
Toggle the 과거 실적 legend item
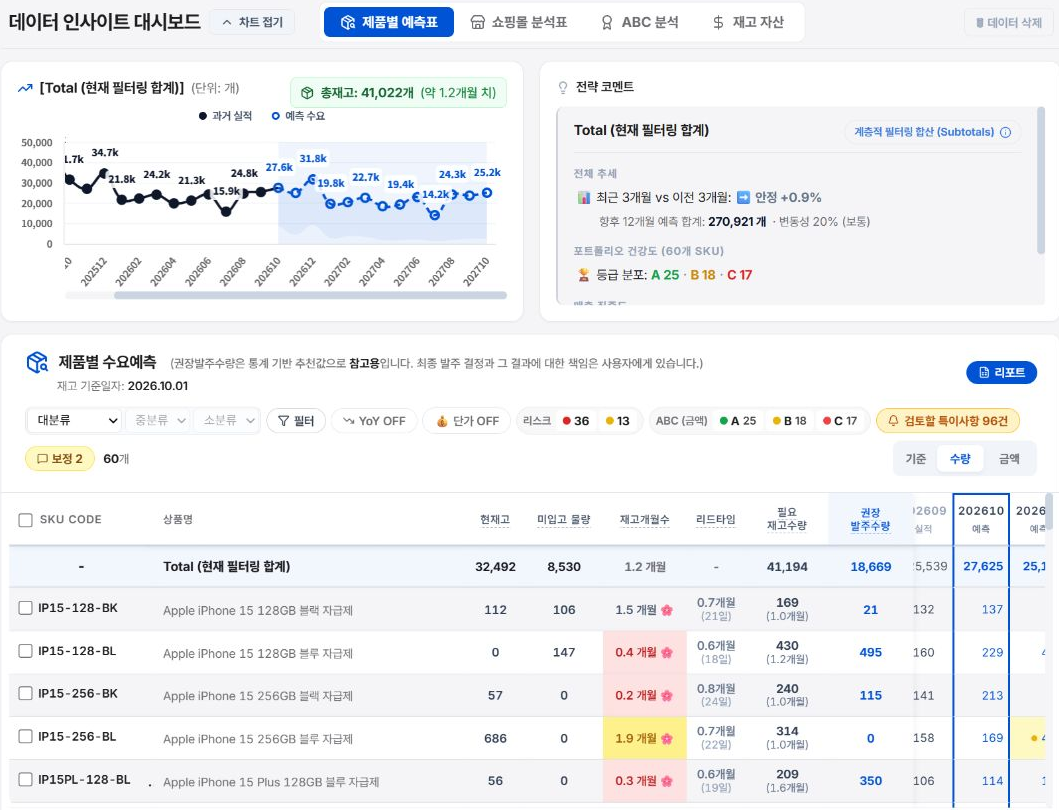225,116
